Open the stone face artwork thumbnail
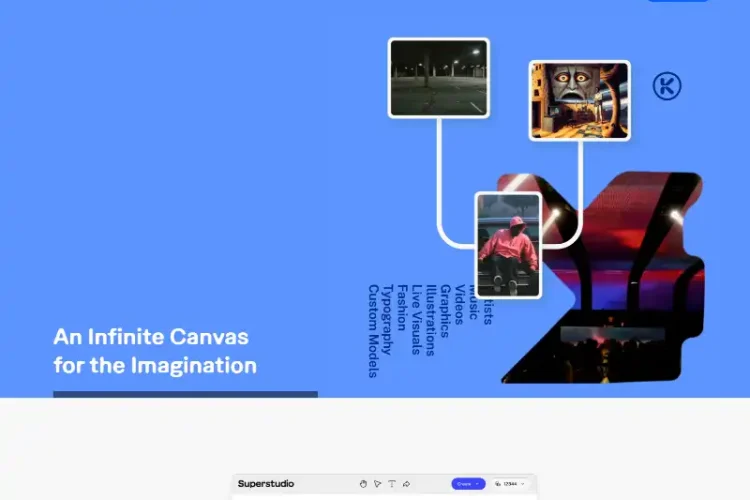The height and width of the screenshot is (500, 750). pos(580,100)
